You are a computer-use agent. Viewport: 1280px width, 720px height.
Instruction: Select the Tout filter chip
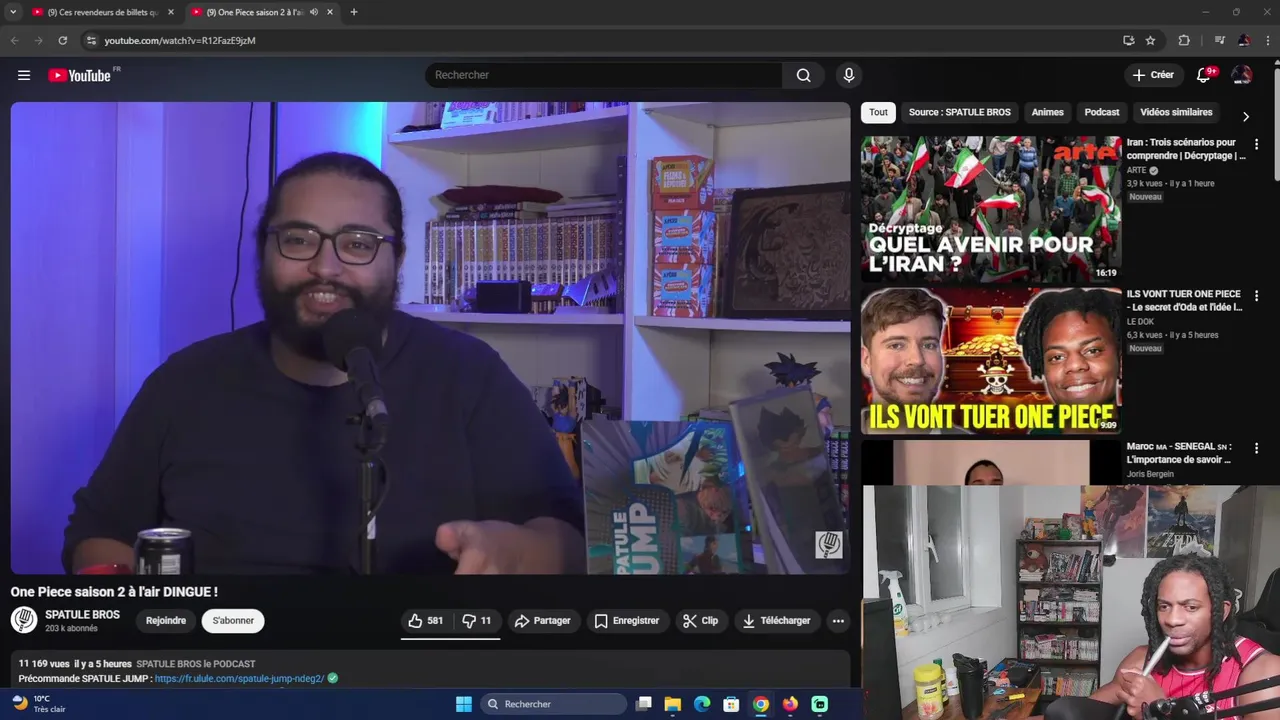click(x=878, y=112)
